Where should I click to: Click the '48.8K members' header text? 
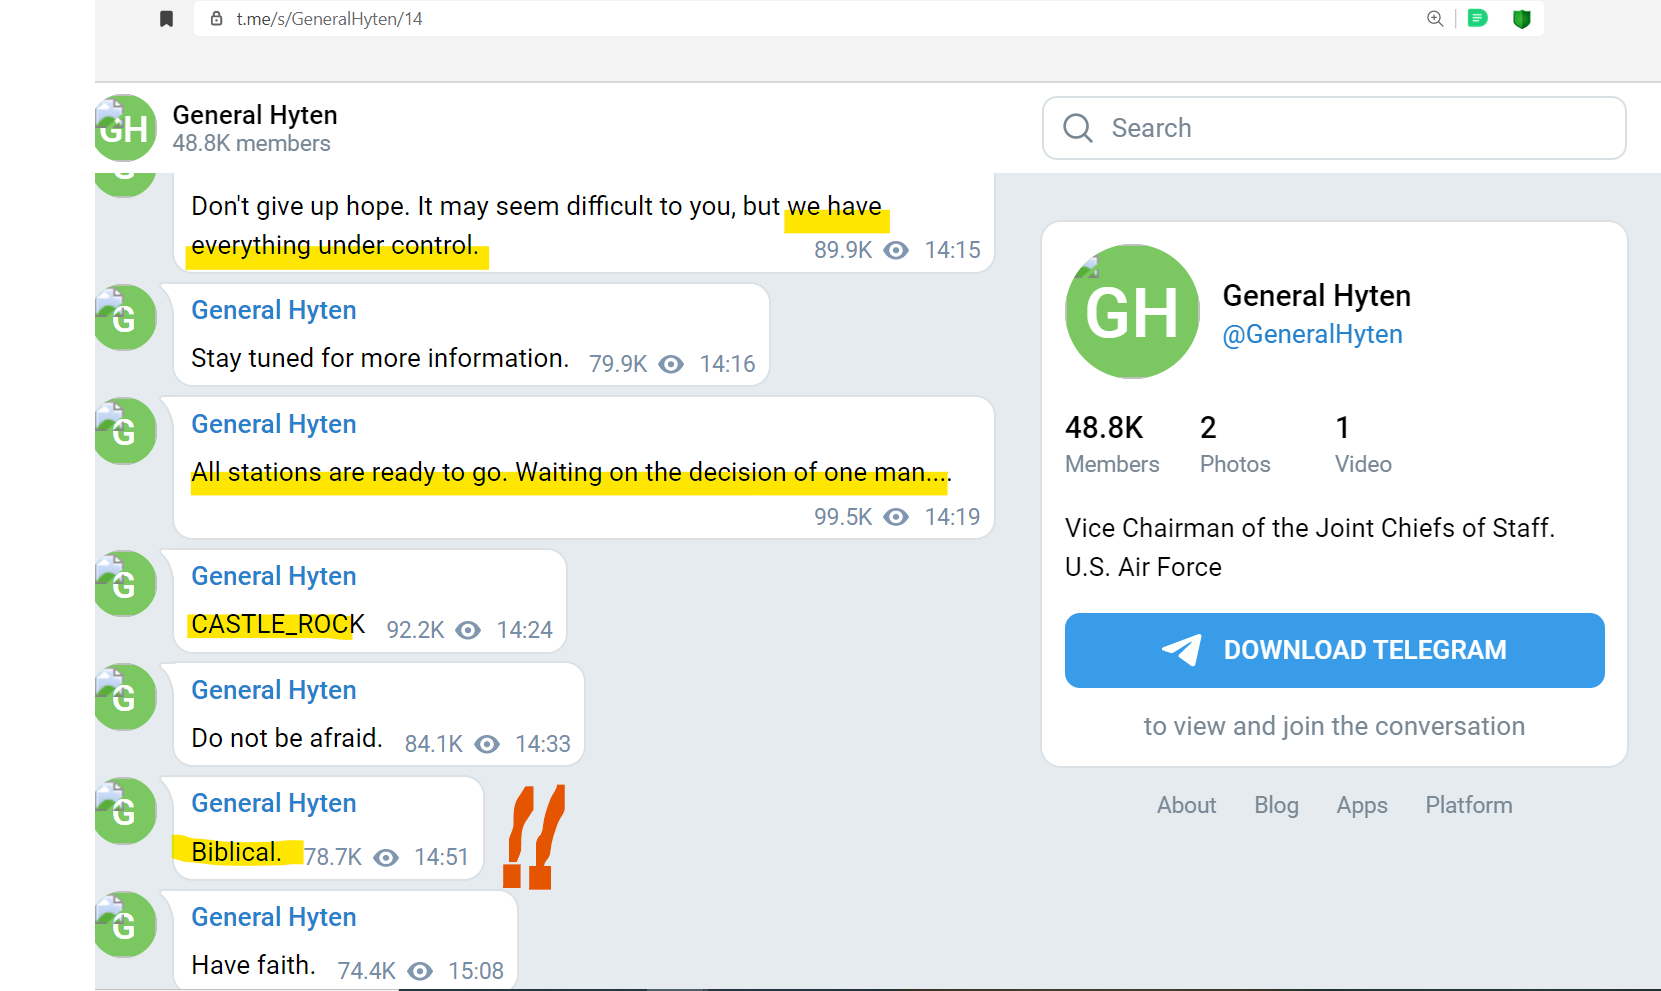(251, 143)
